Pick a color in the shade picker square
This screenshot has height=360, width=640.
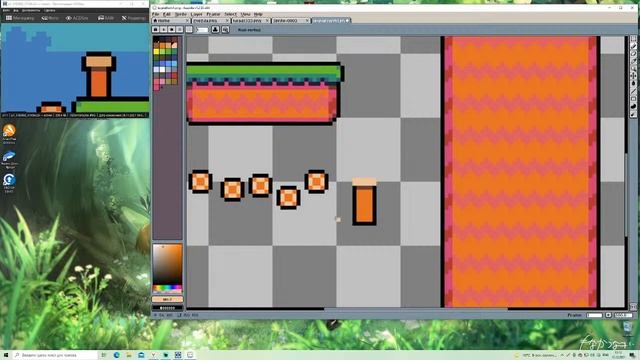(167, 264)
